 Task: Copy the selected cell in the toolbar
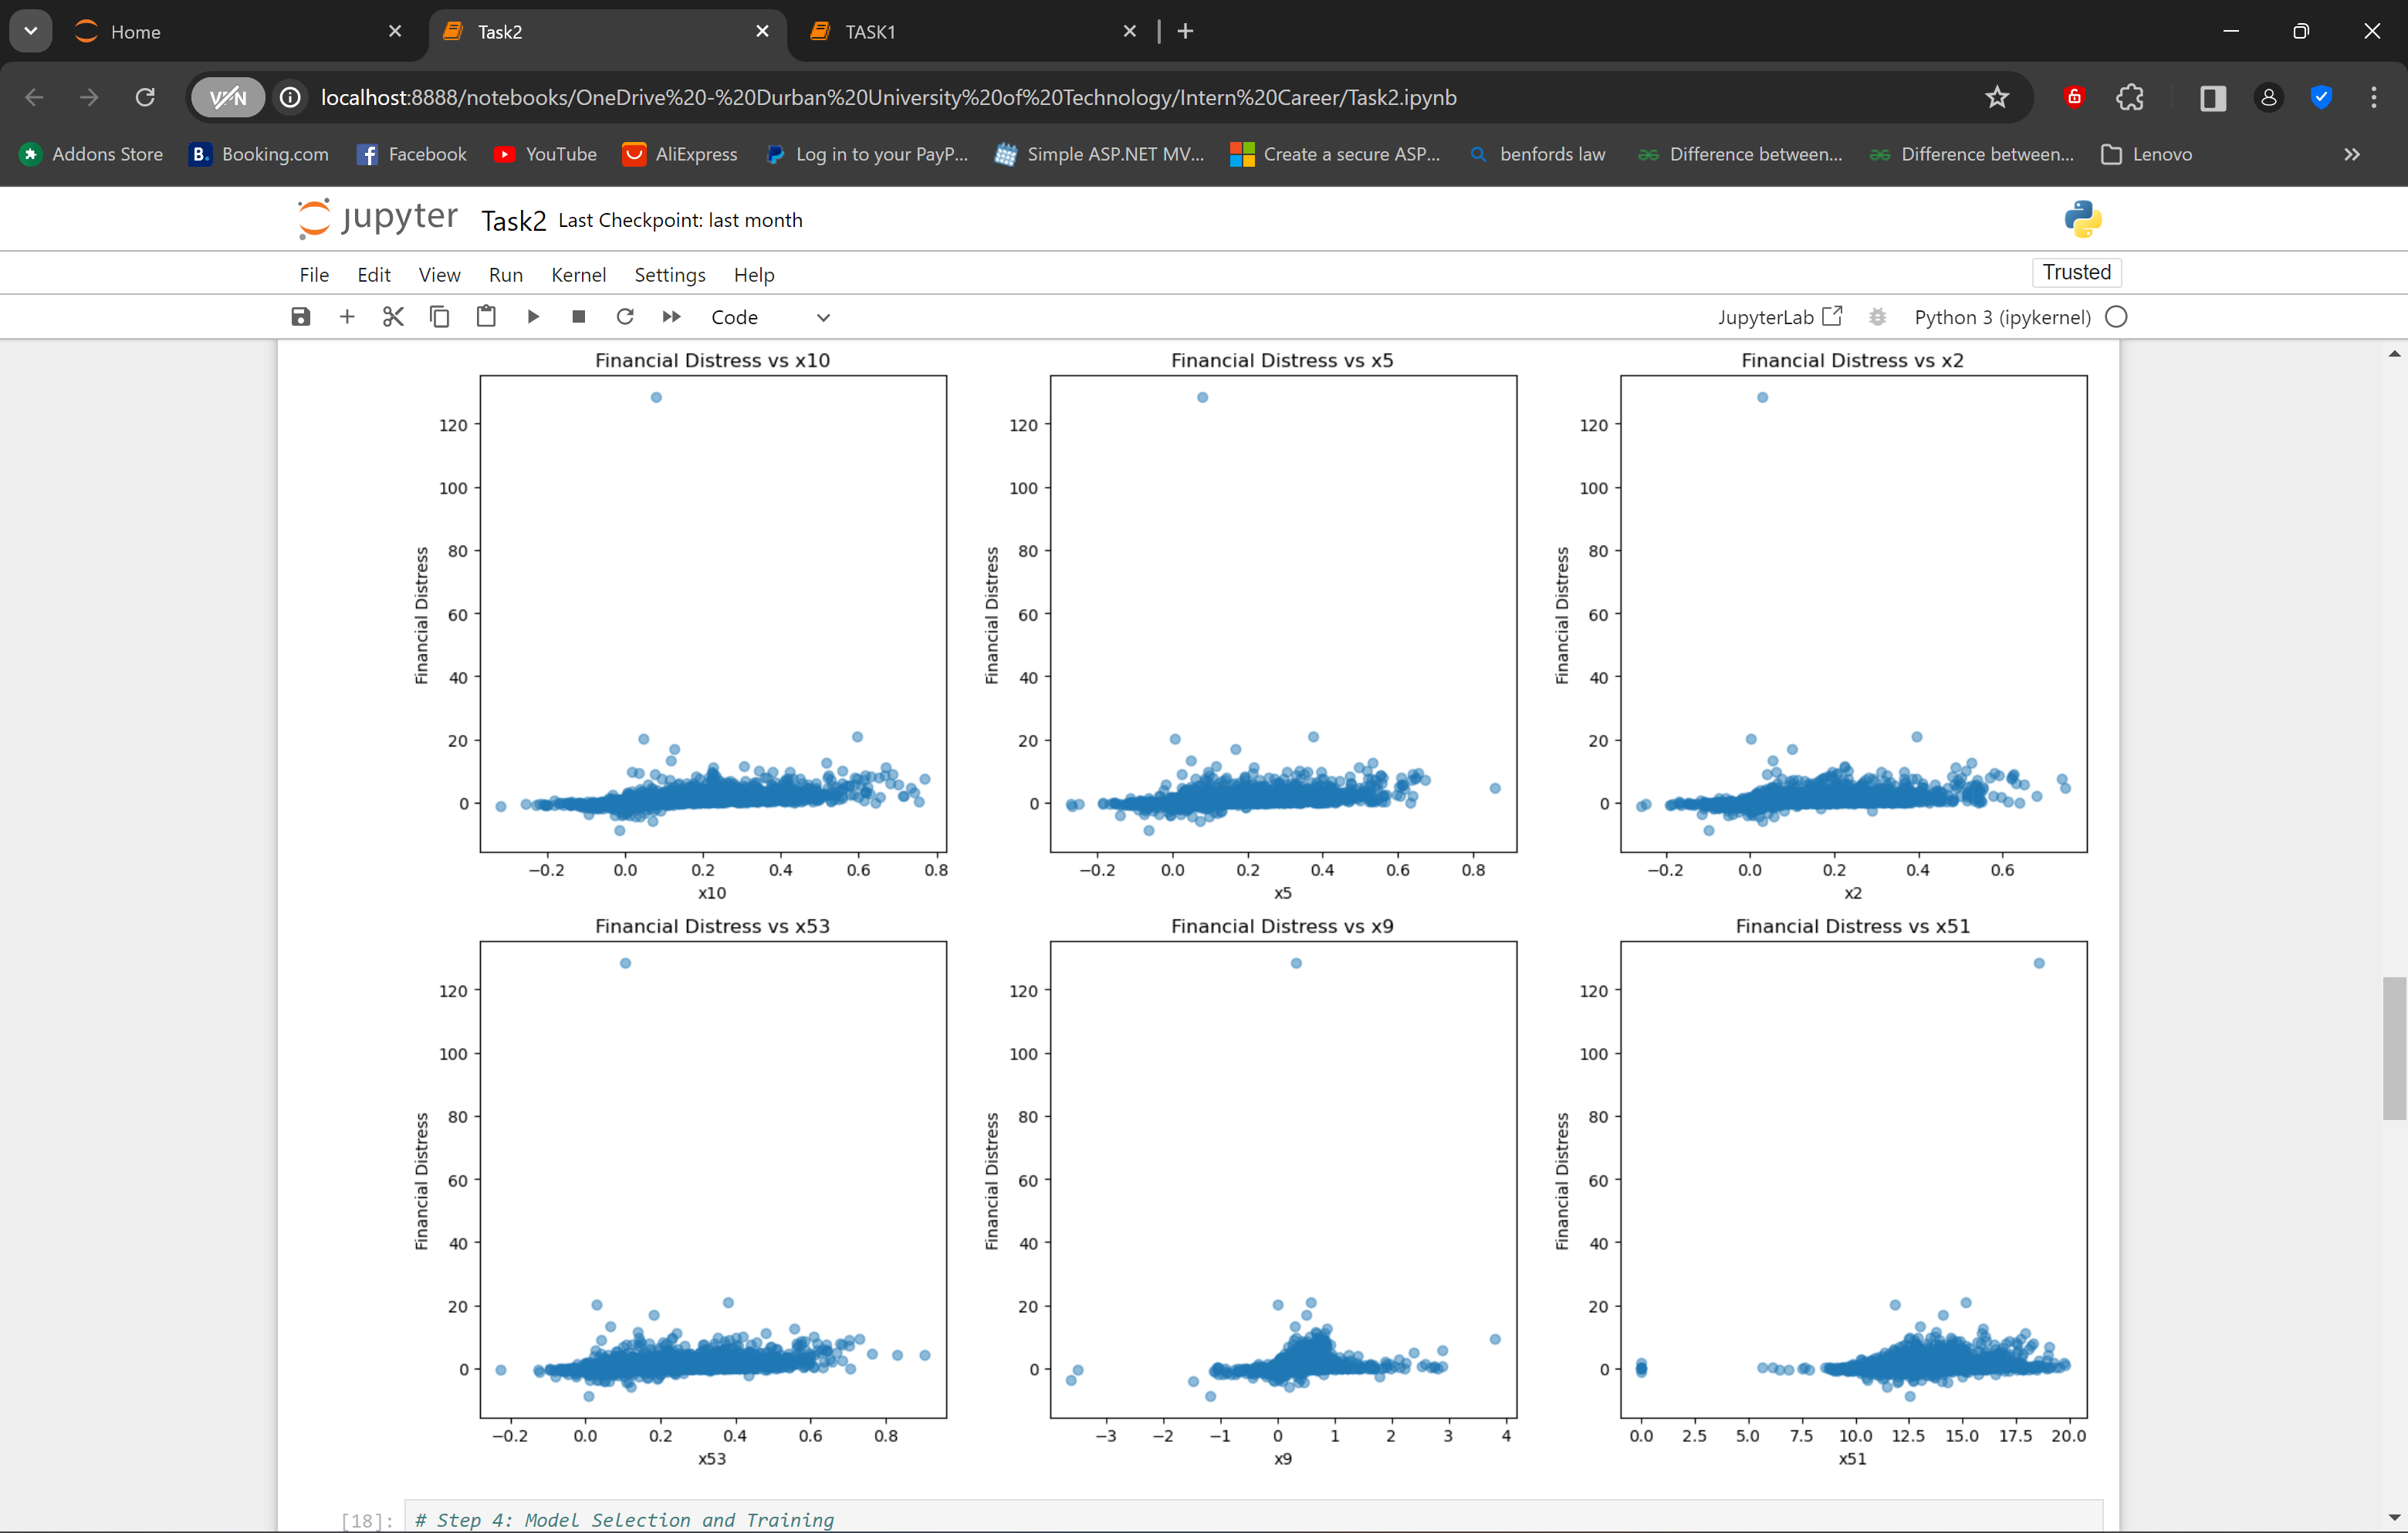[439, 317]
